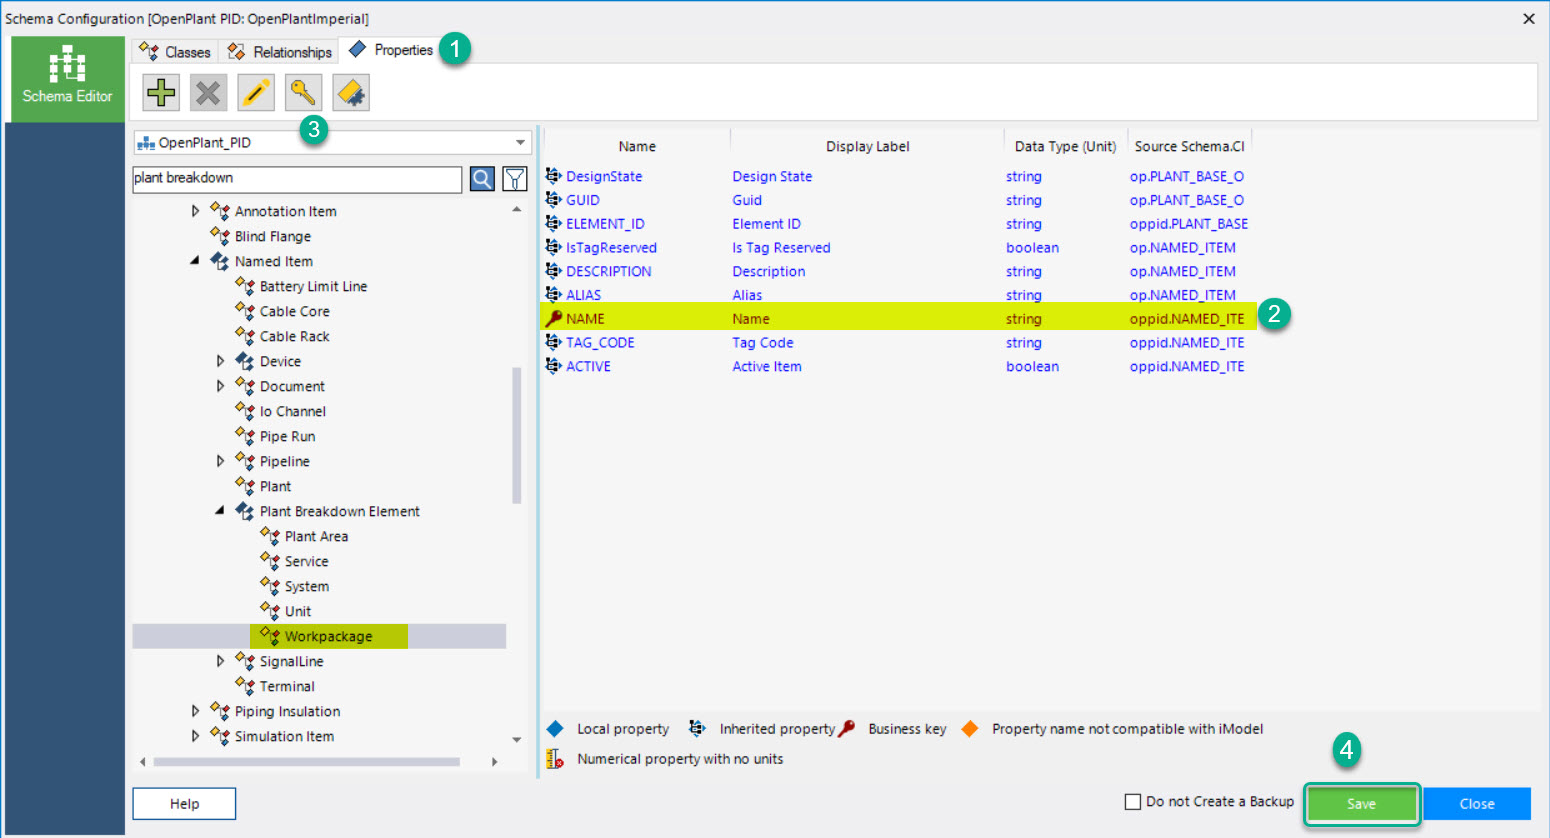
Task: Select the Properties tab
Action: pos(391,50)
